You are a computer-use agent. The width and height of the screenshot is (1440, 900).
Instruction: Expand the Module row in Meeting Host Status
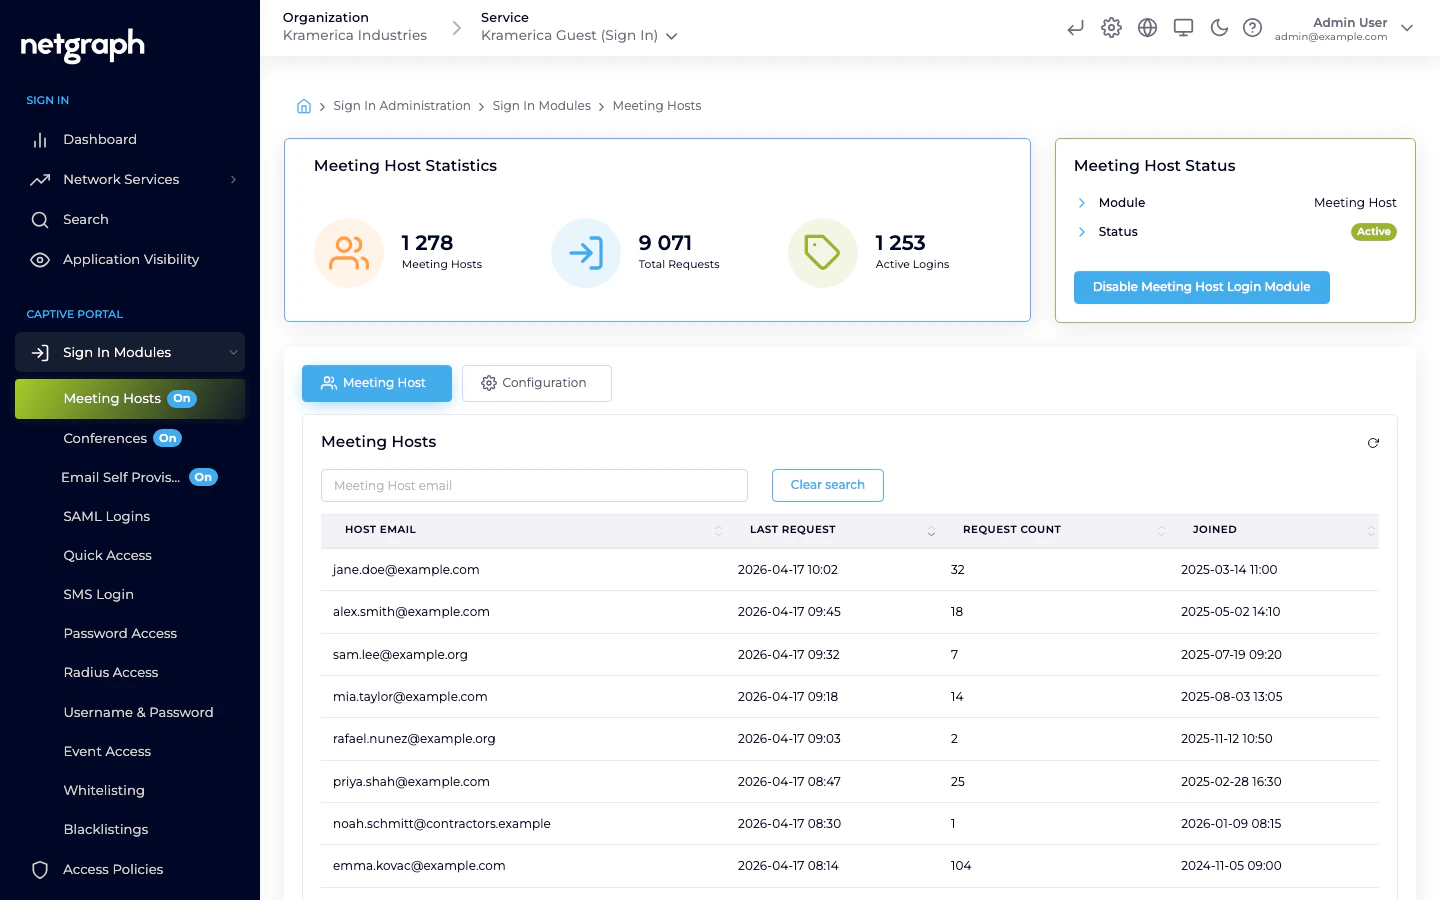tap(1082, 202)
